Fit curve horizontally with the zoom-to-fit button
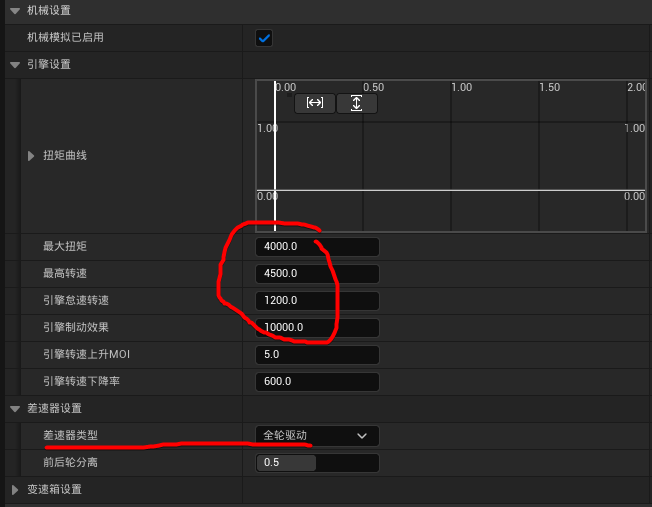Screen dimensions: 652x507 (x=315, y=103)
